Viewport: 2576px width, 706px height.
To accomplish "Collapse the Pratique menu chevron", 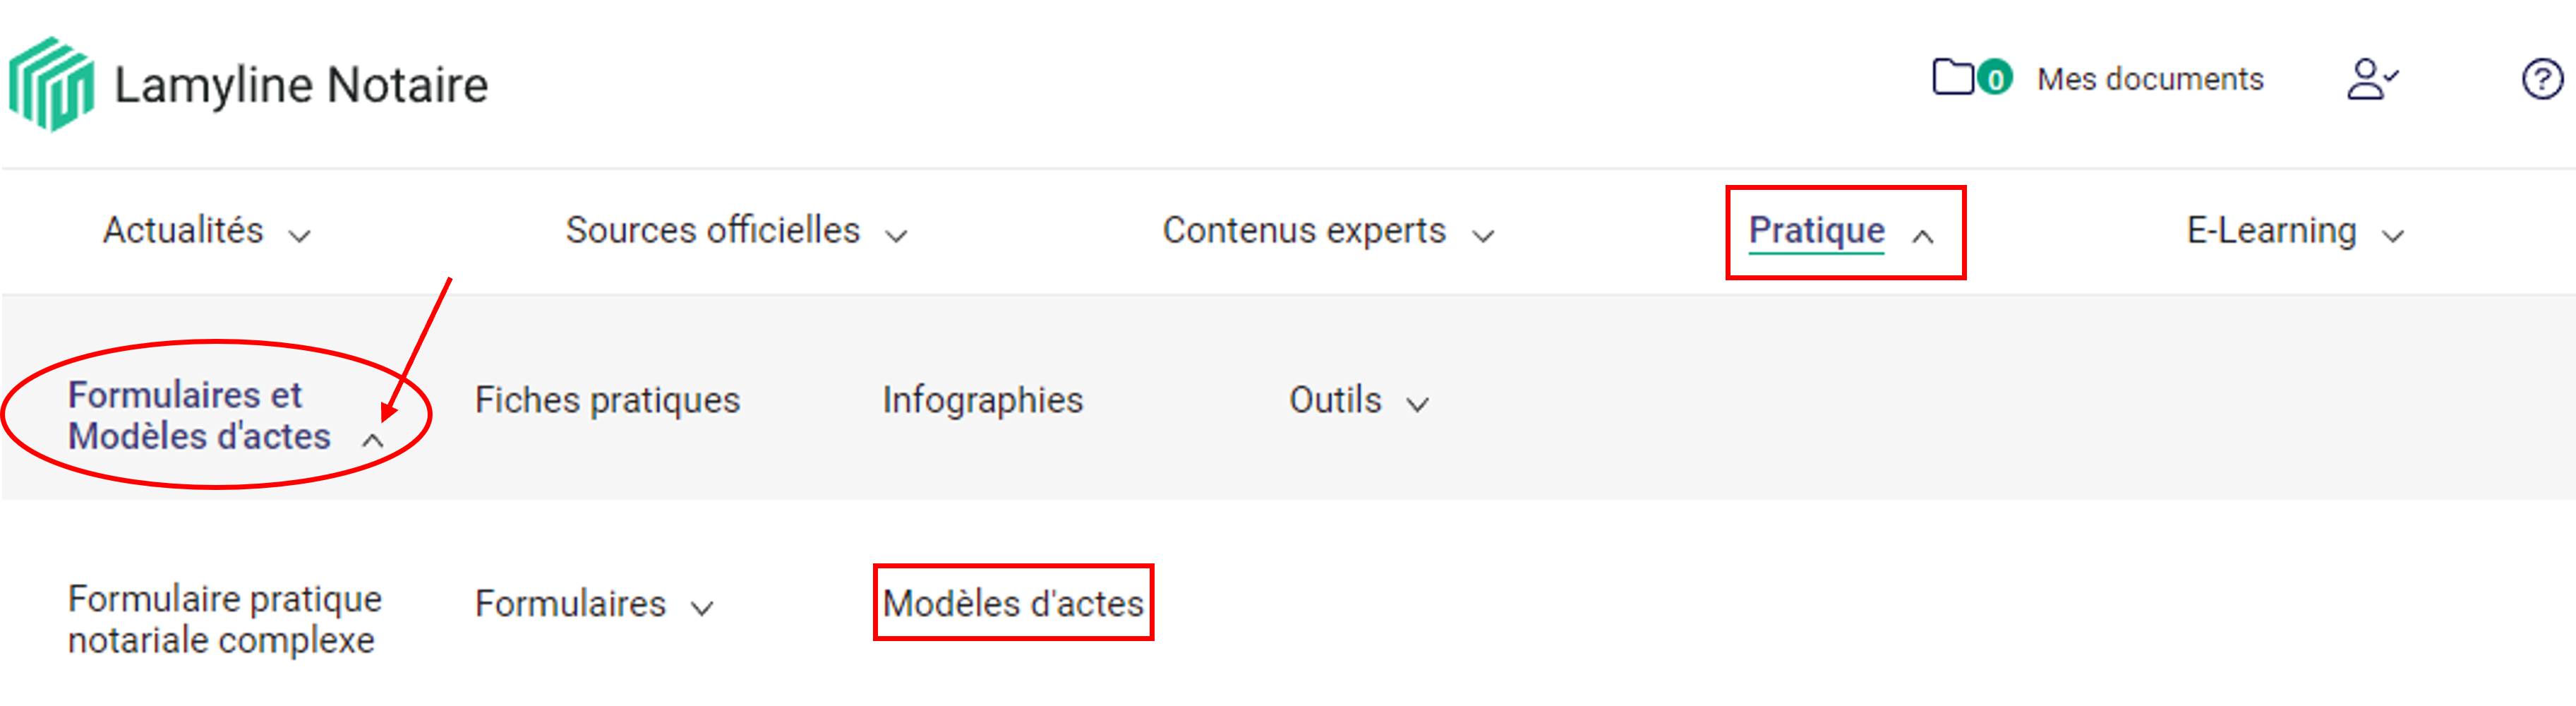I will pyautogui.click(x=1922, y=236).
